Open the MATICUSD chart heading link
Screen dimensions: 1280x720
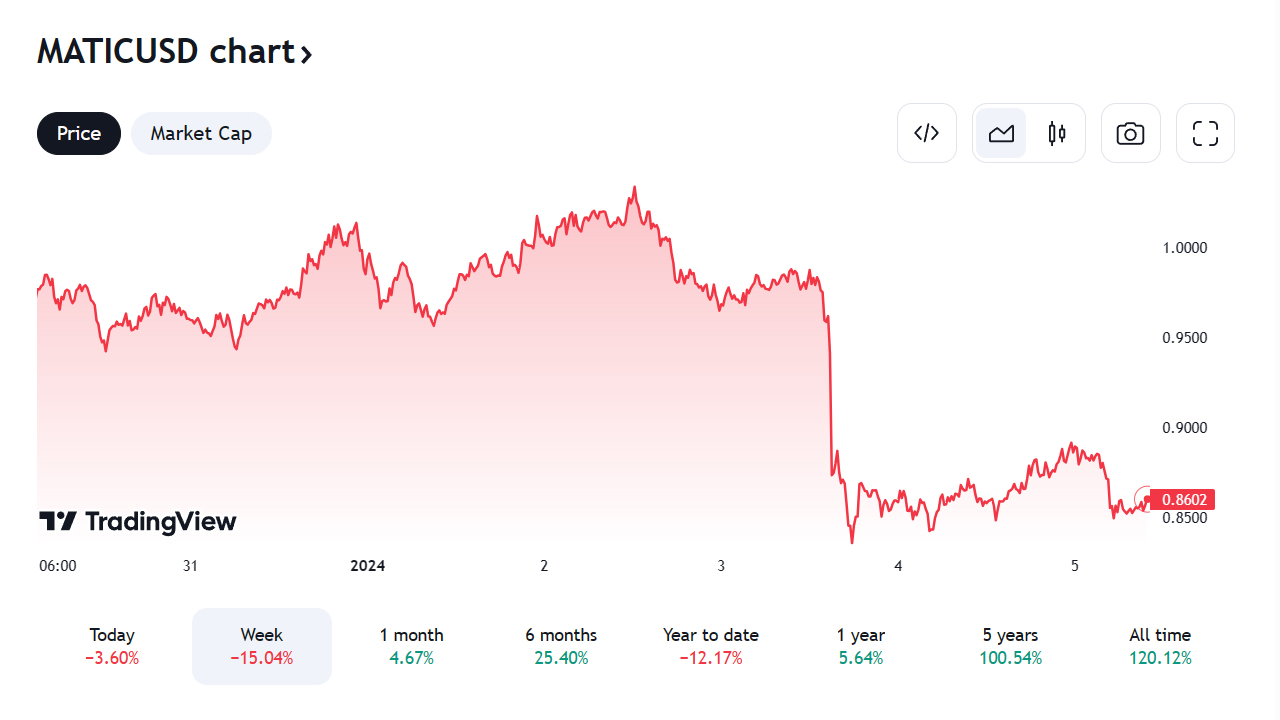[165, 52]
